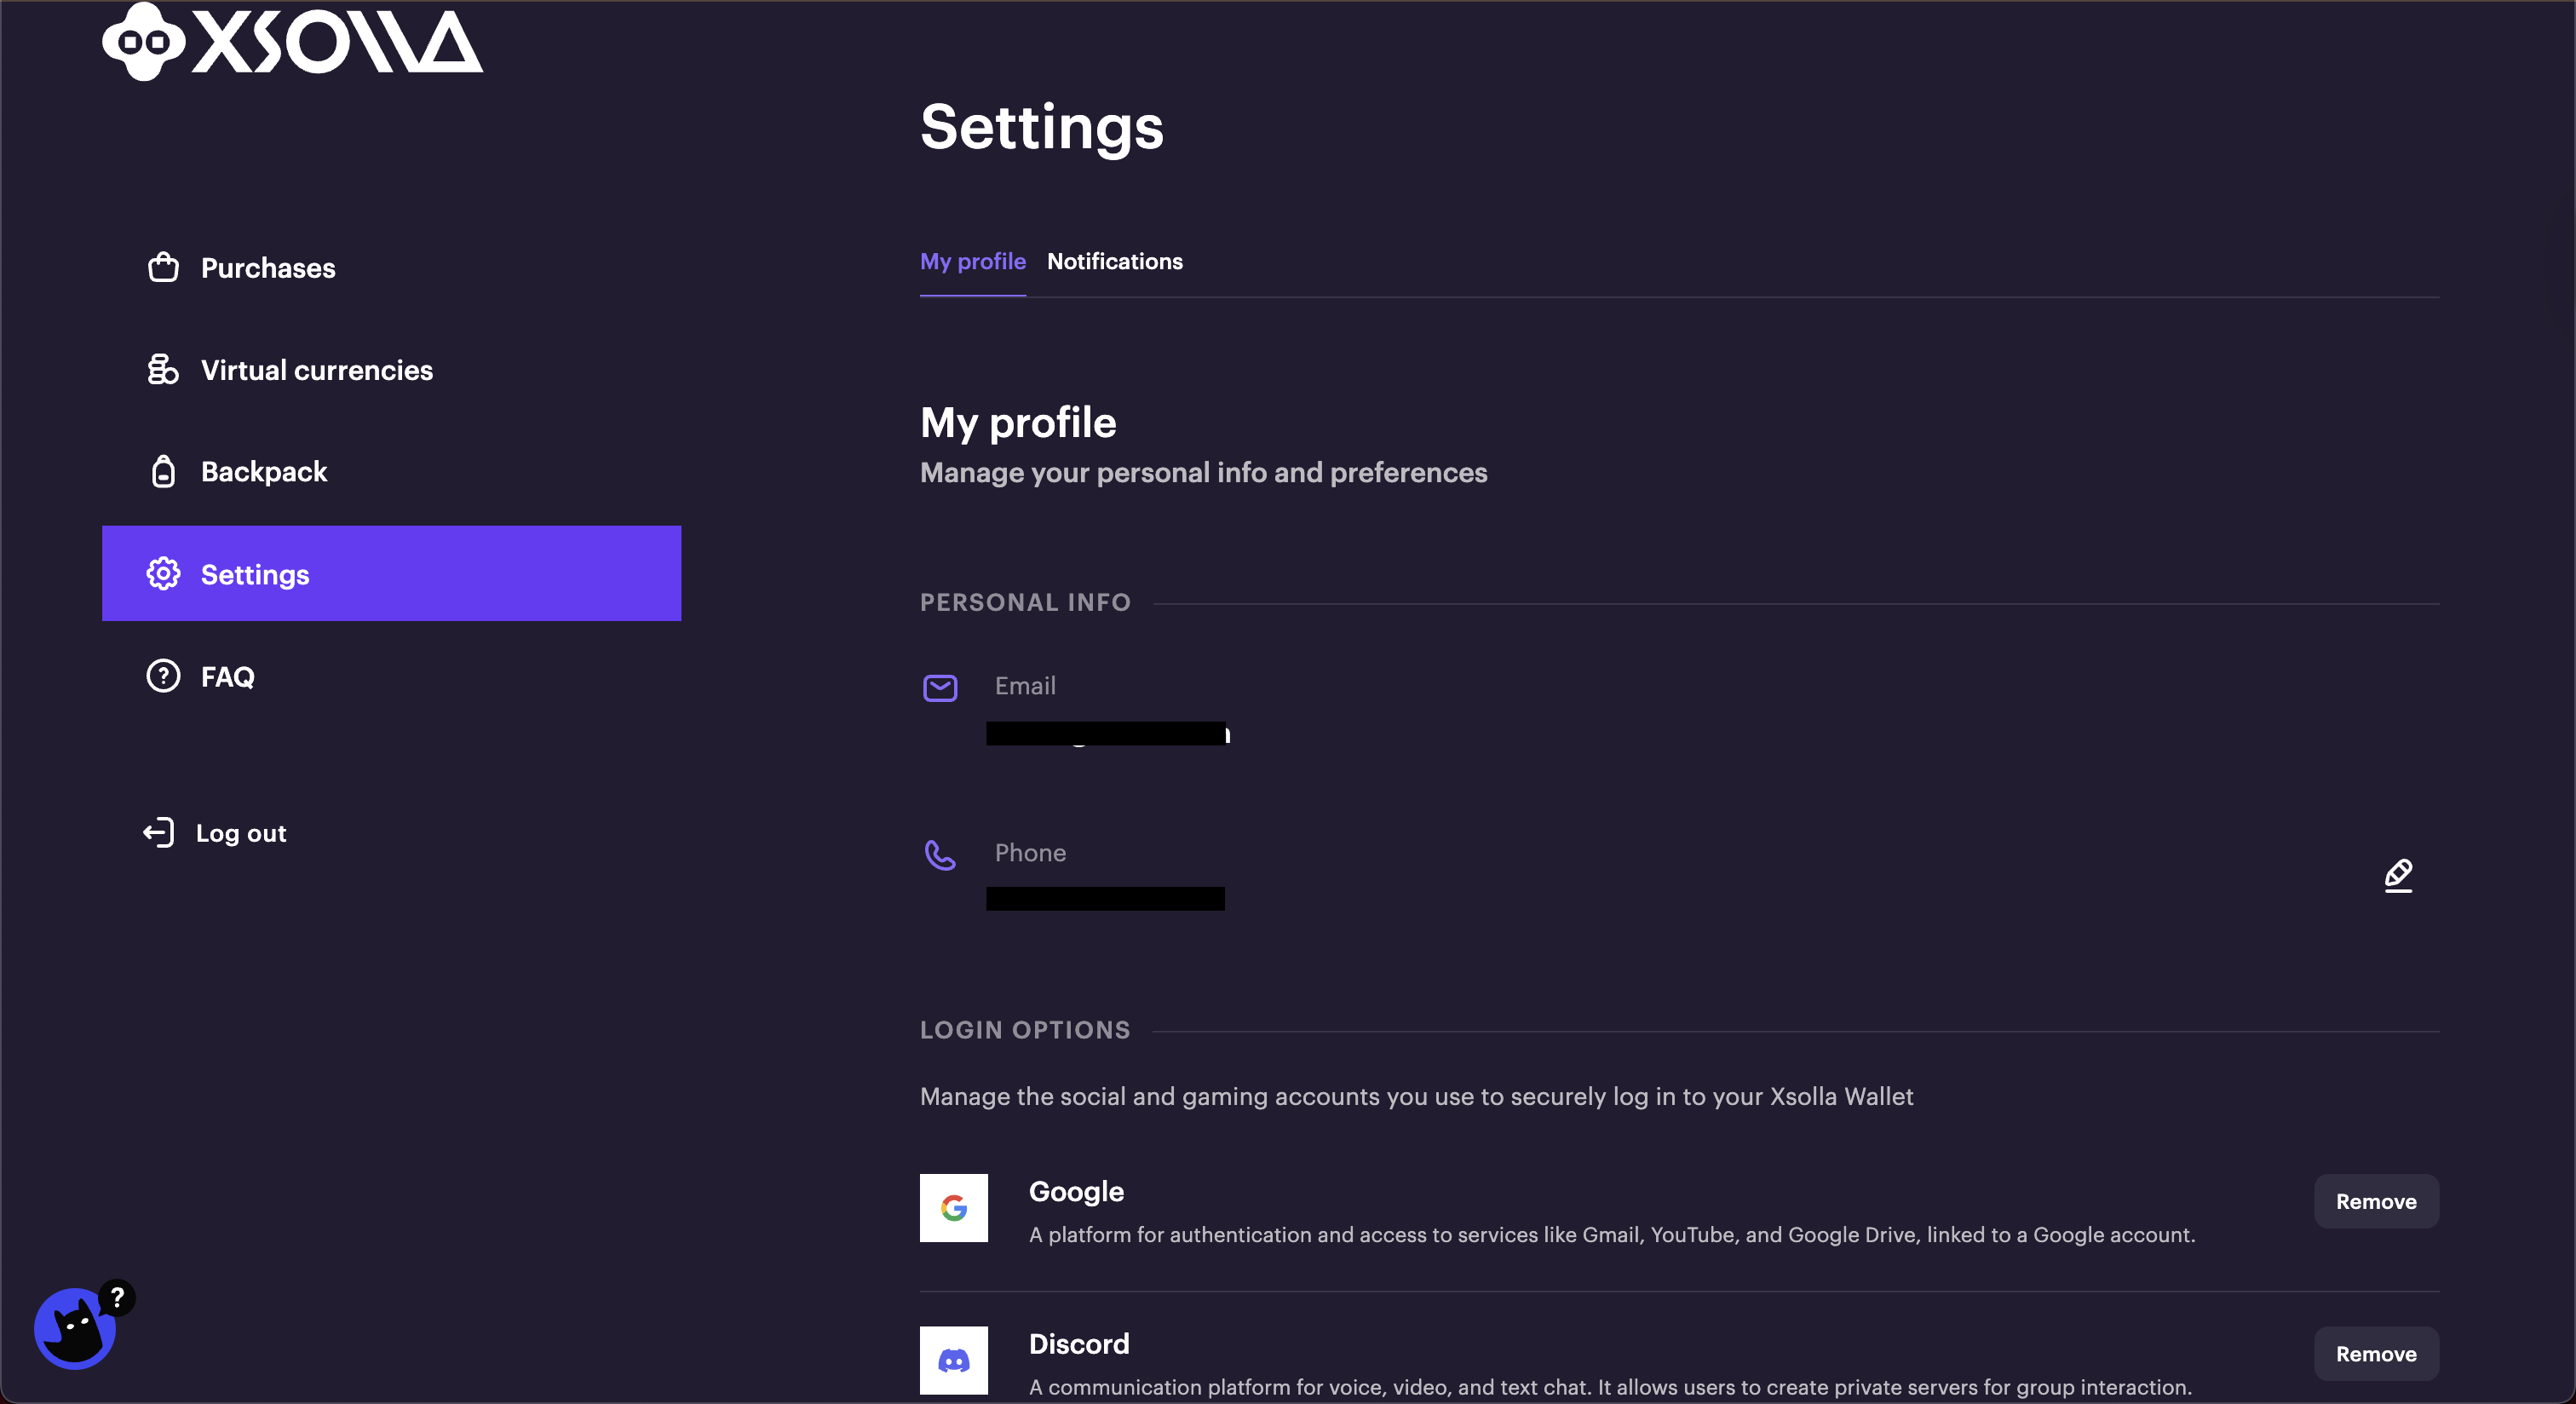Open Purchases shopping bag icon

pyautogui.click(x=163, y=268)
